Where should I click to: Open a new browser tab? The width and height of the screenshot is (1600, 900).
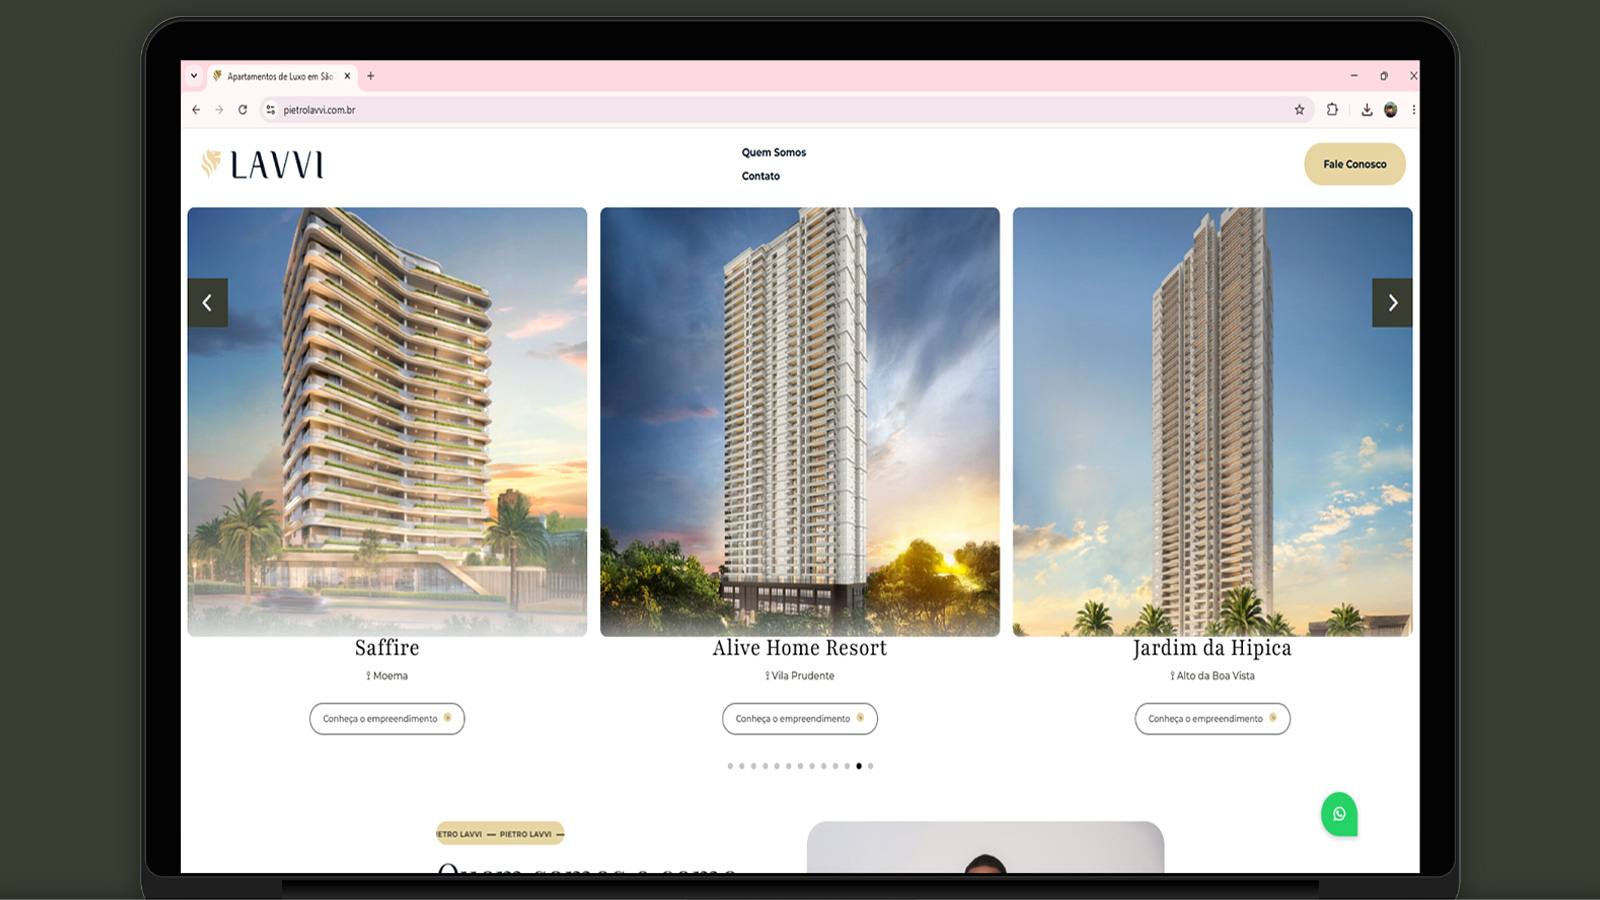pos(370,76)
